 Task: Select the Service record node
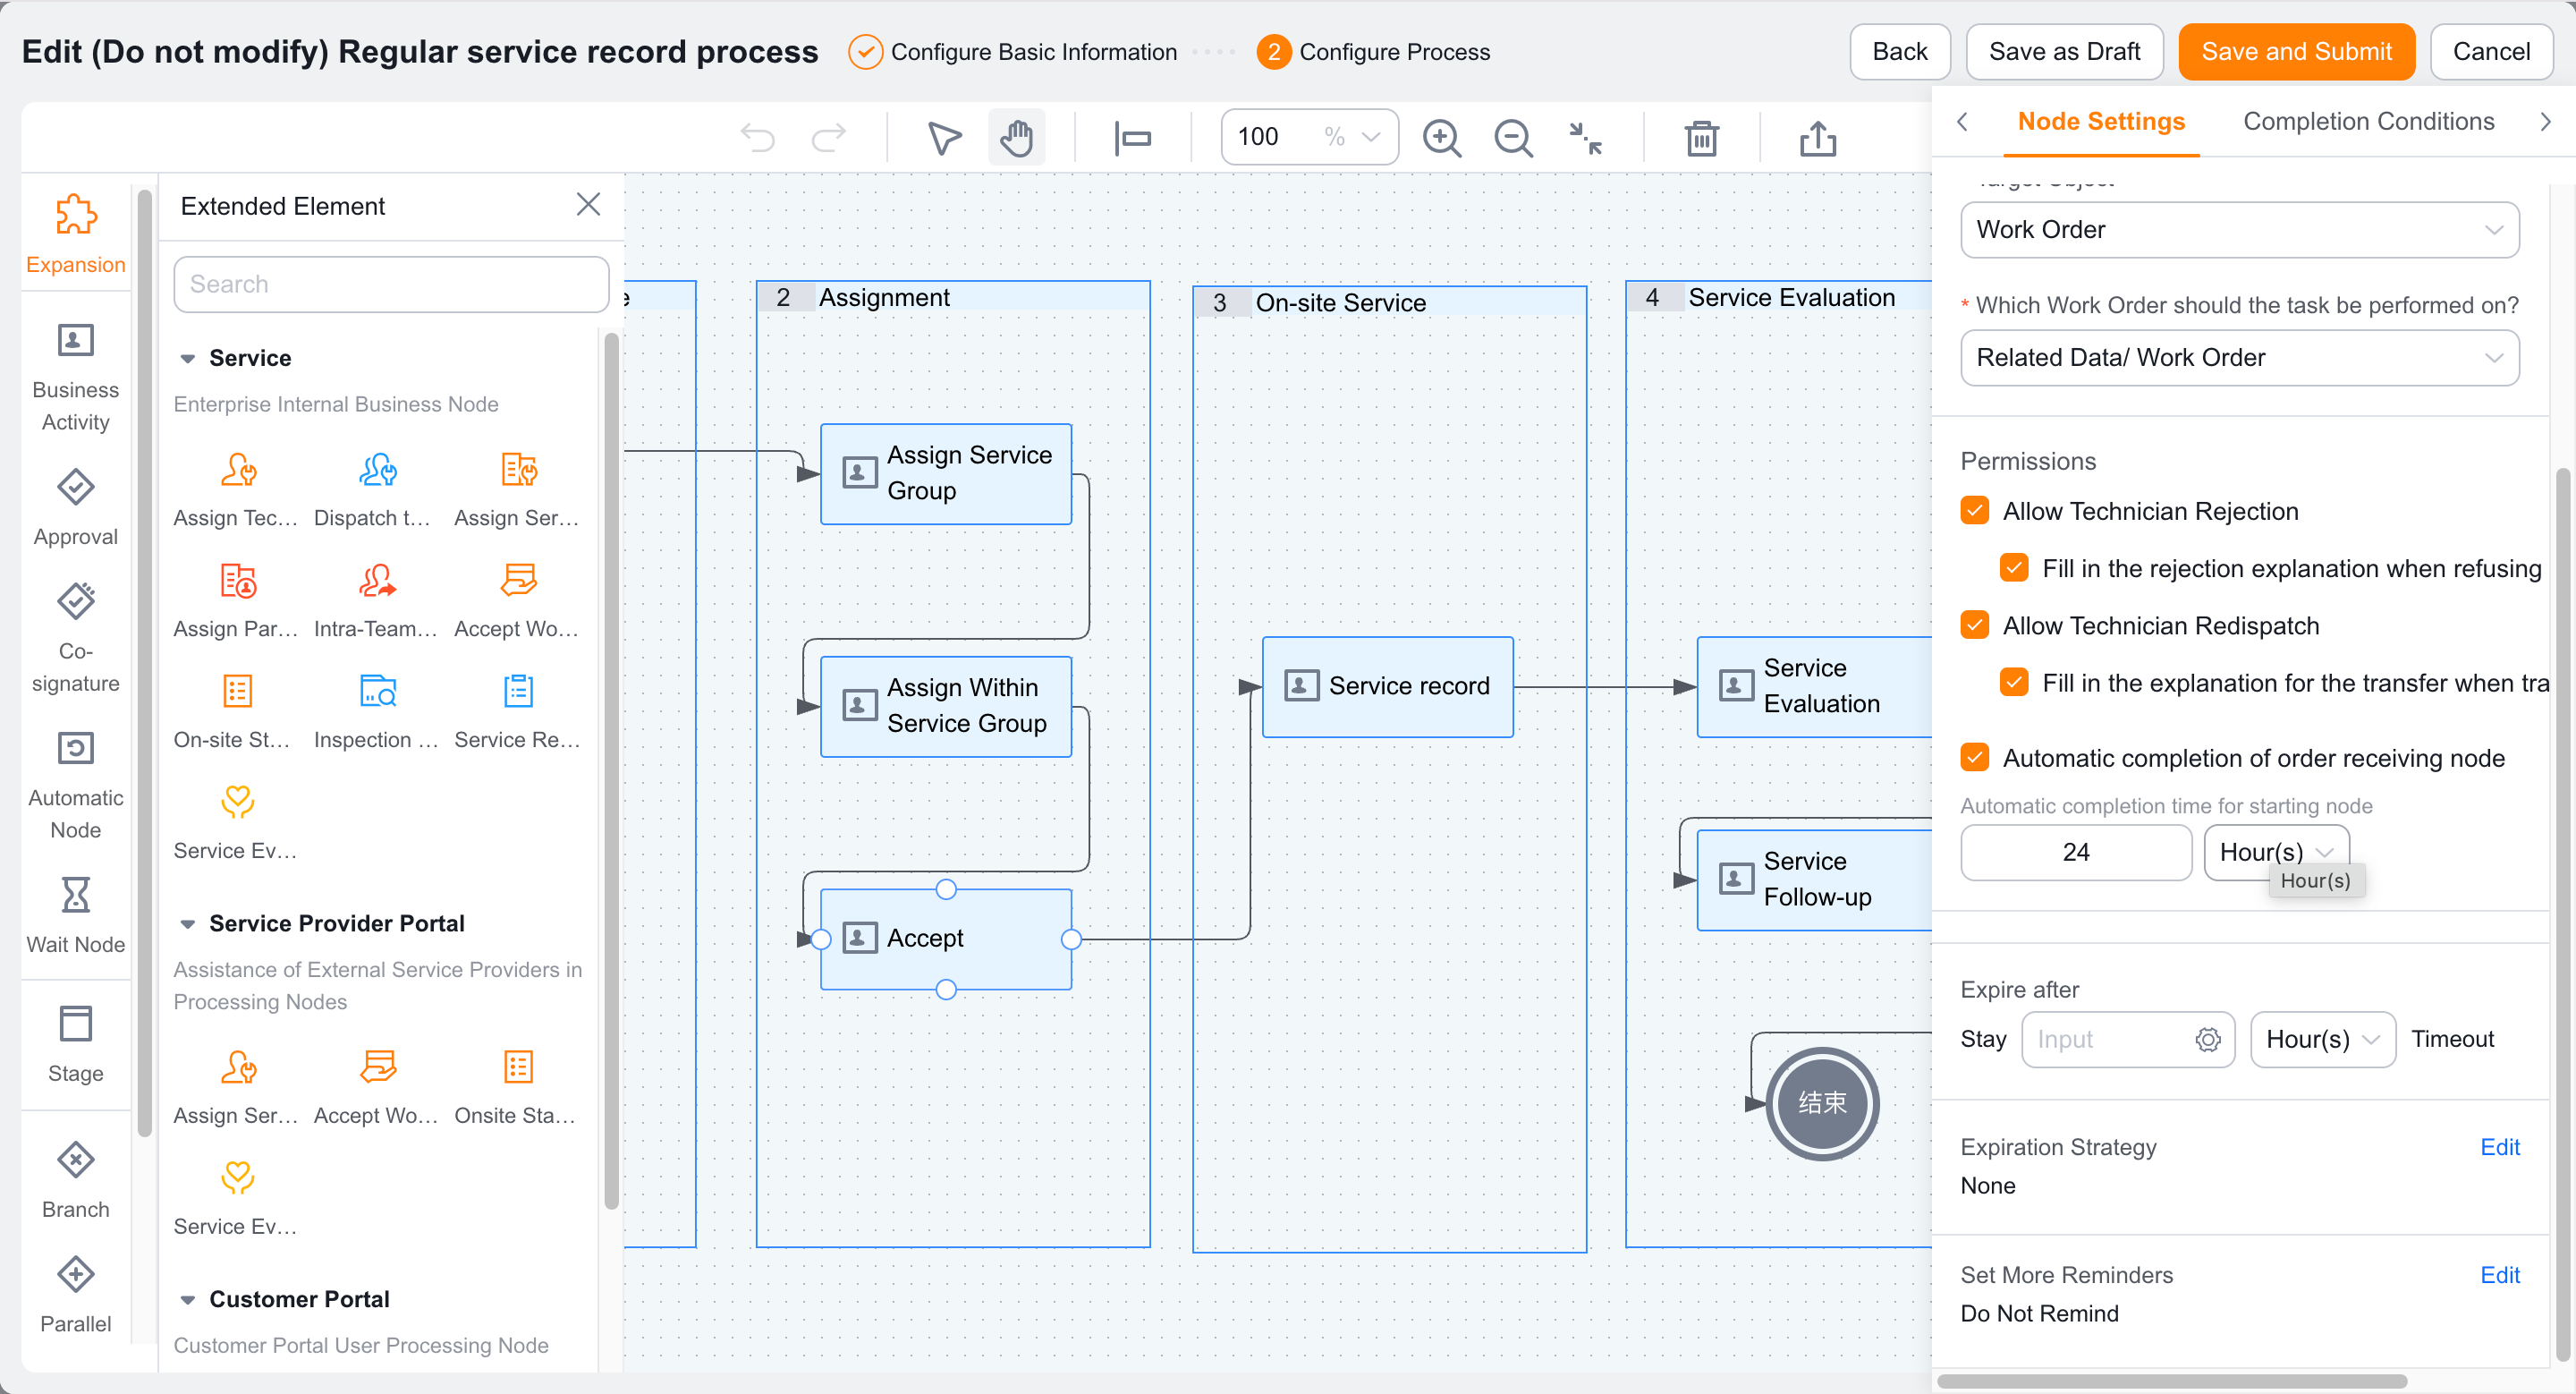pyautogui.click(x=1387, y=686)
